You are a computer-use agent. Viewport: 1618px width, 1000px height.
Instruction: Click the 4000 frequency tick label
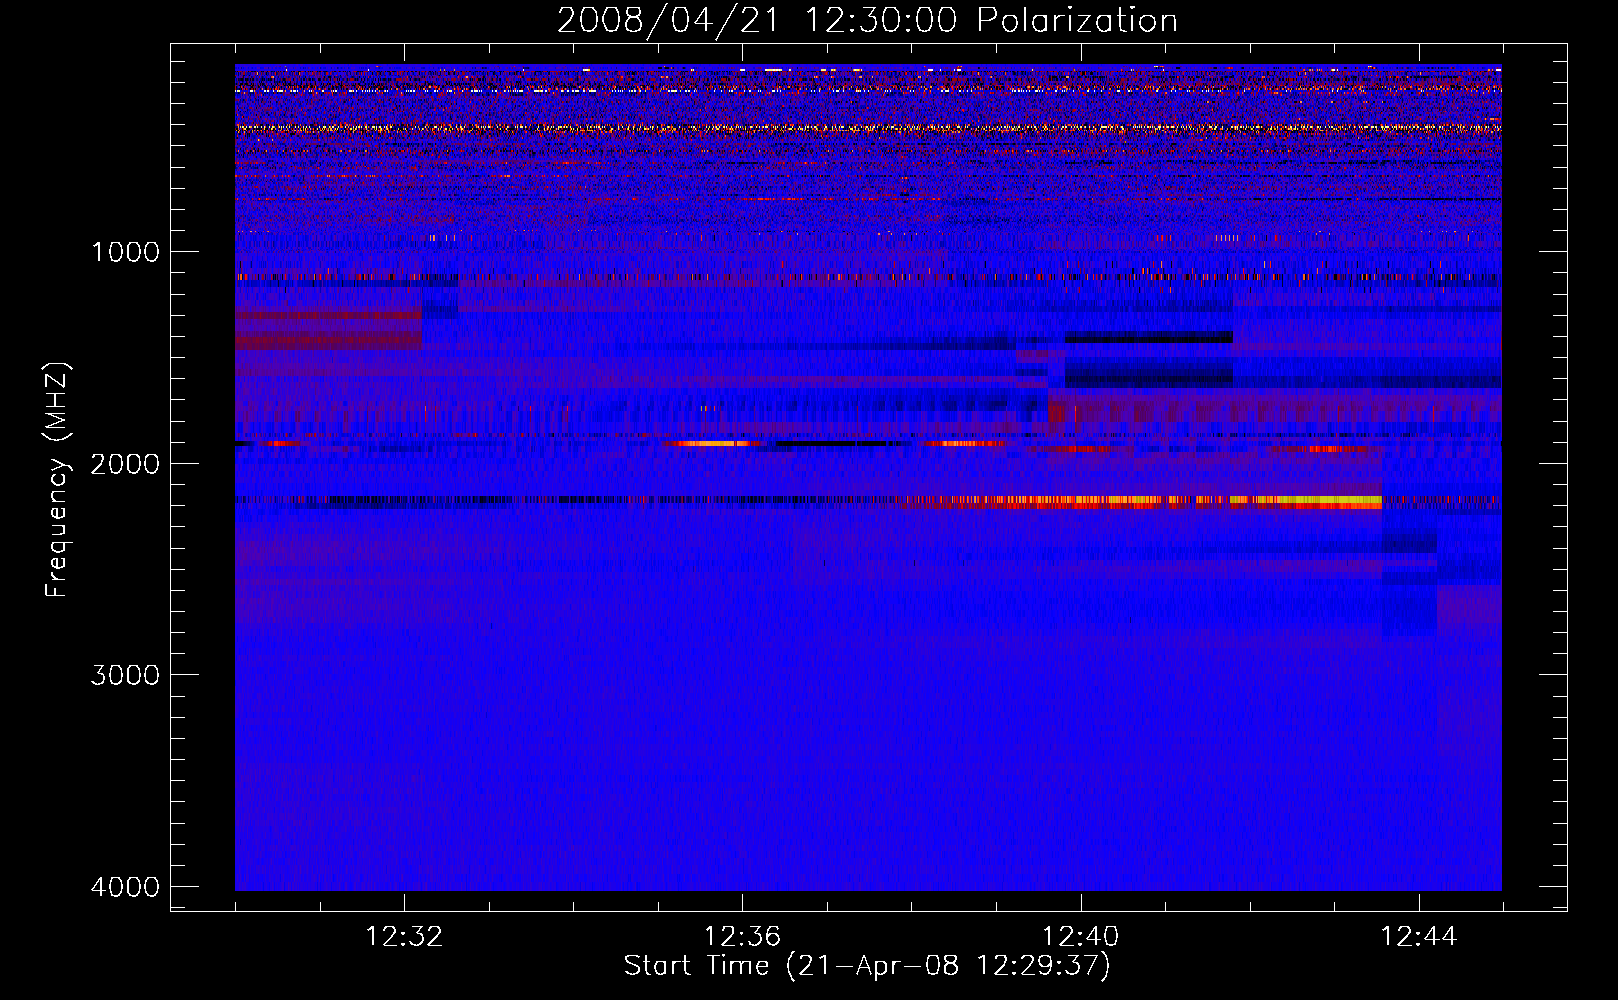click(x=125, y=886)
